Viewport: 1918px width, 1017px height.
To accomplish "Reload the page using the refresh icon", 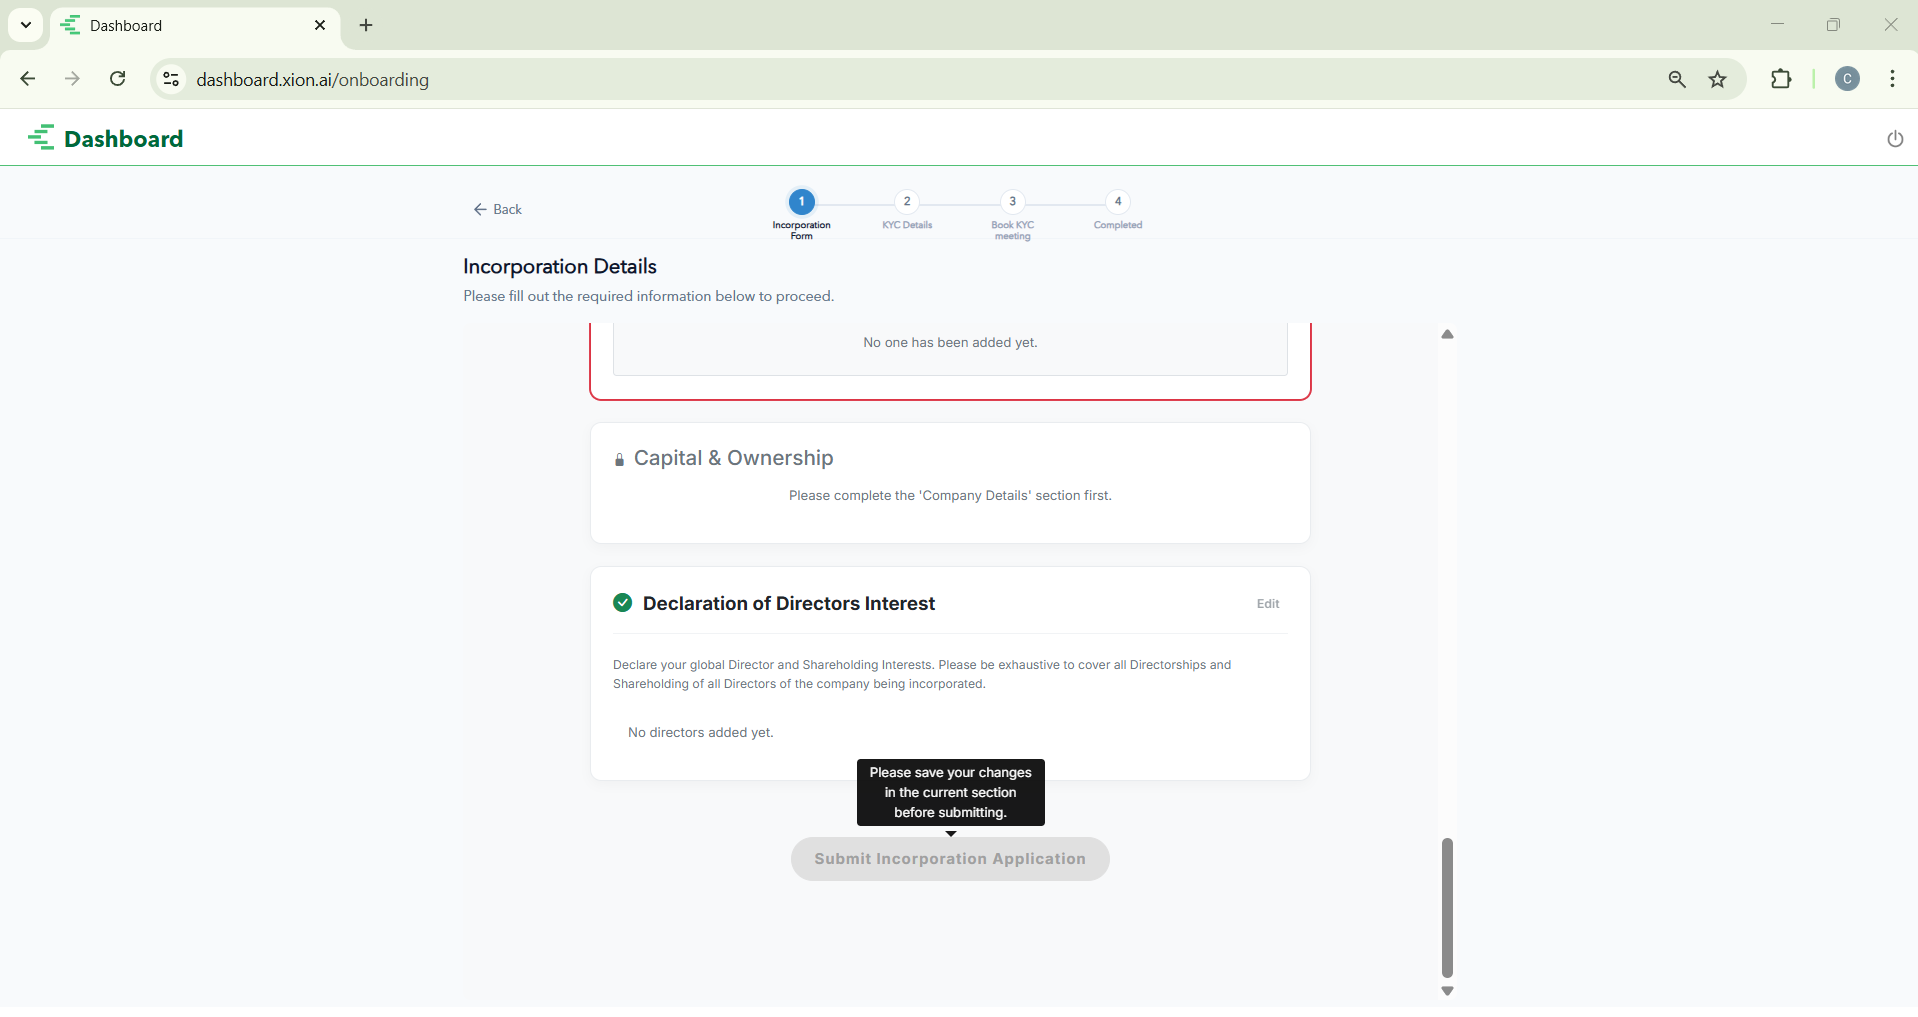I will [118, 79].
